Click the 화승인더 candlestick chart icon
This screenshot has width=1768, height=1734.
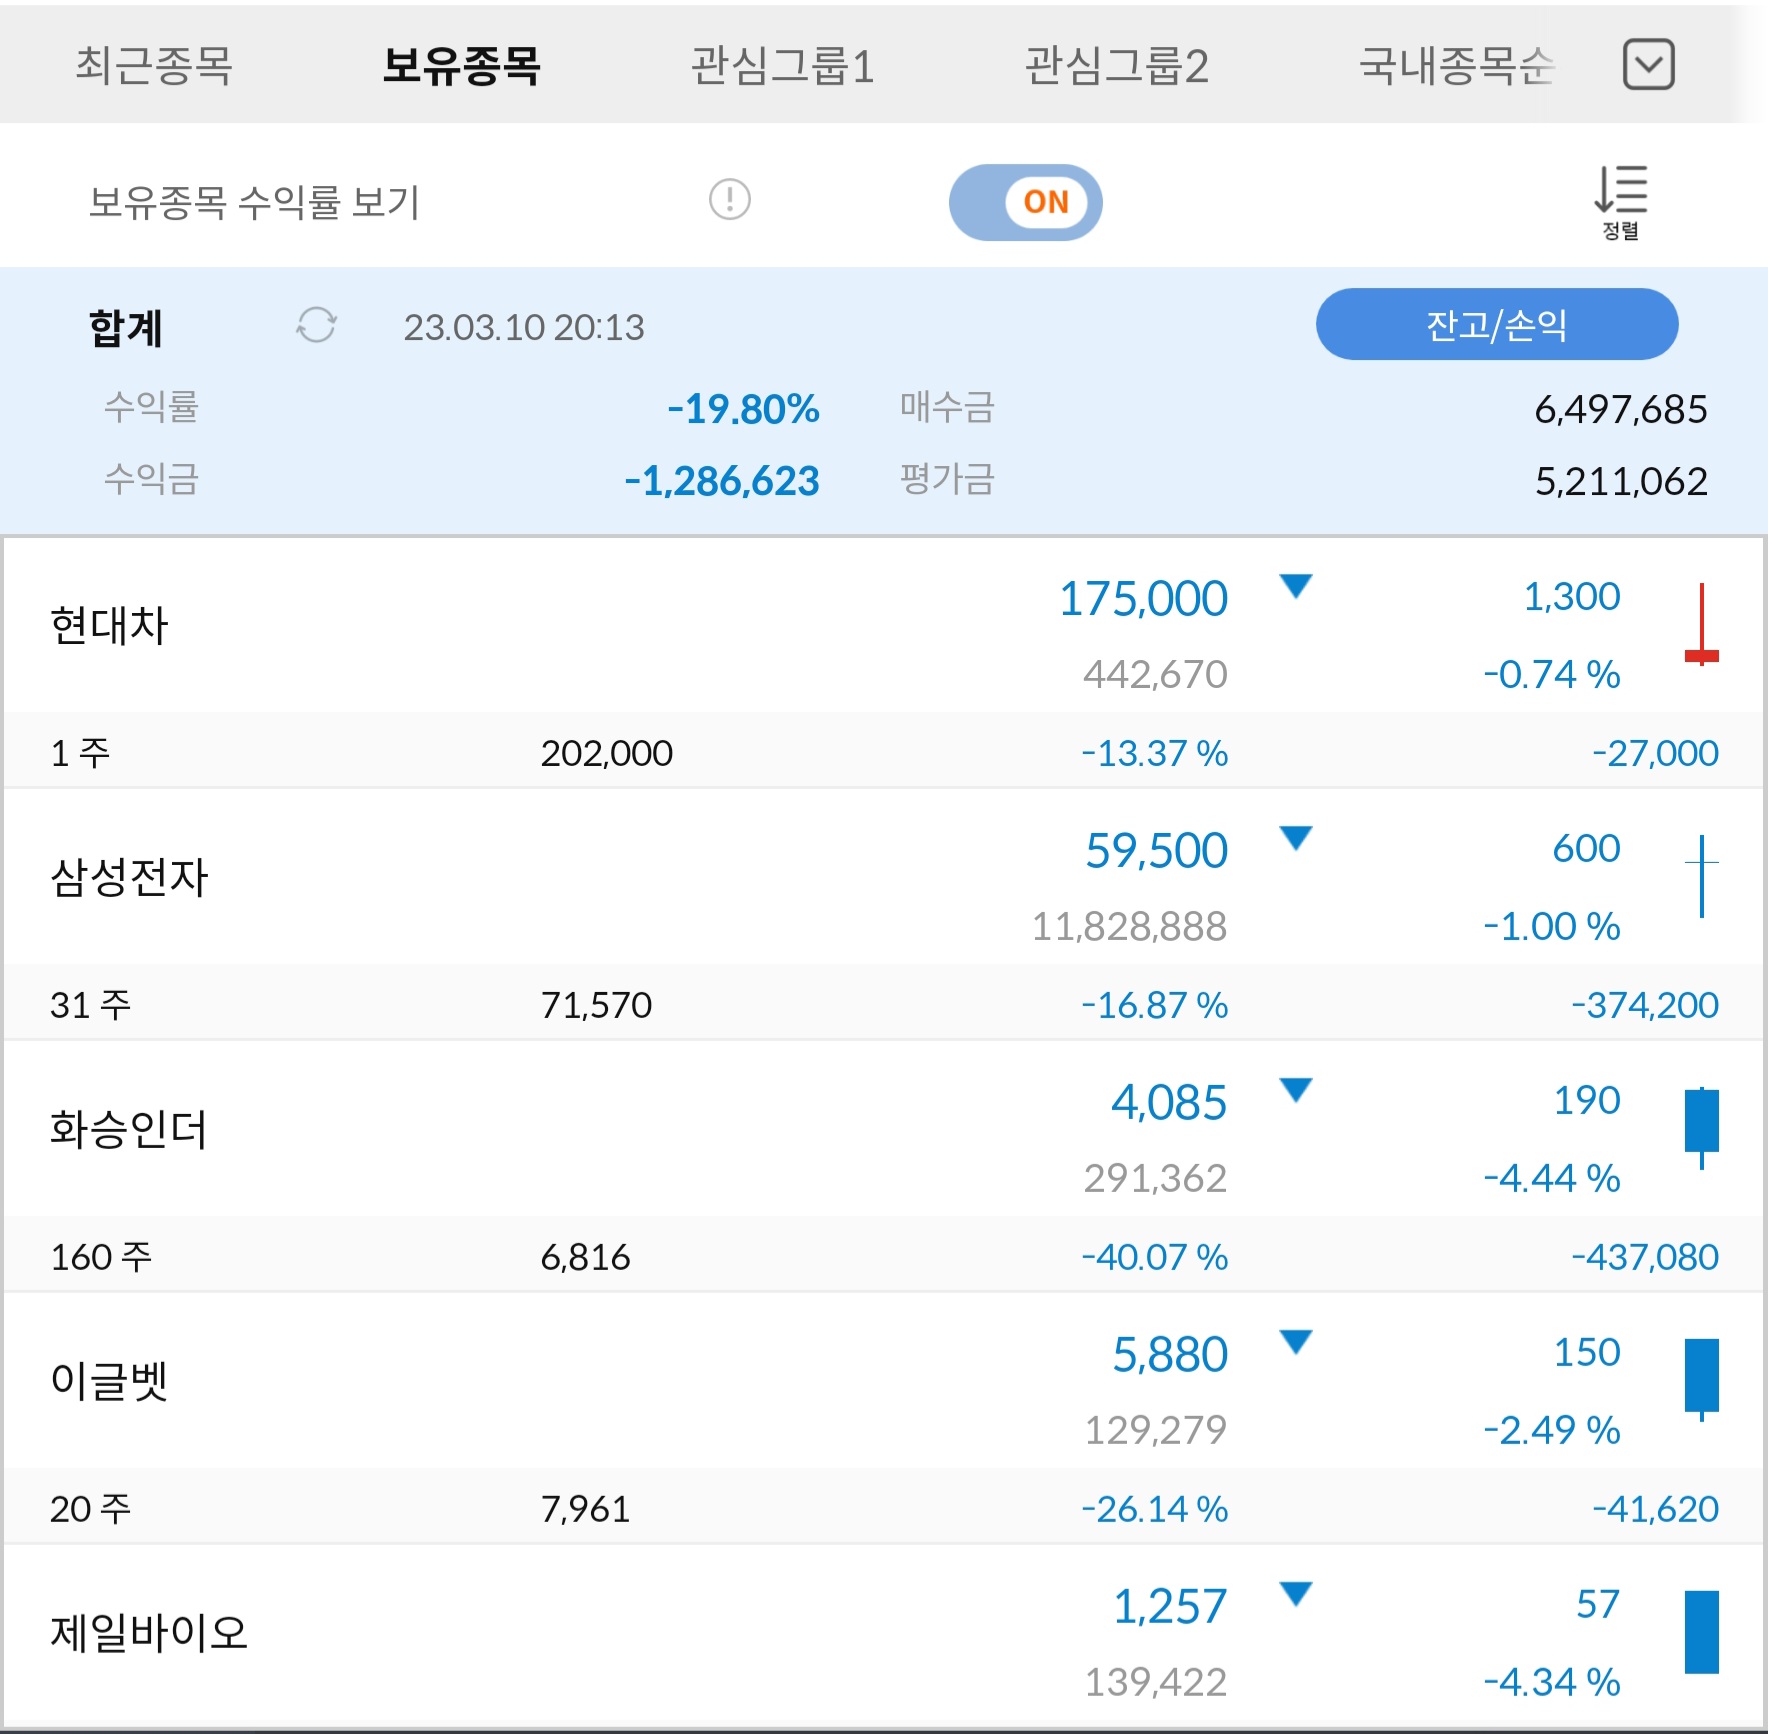pos(1701,1129)
